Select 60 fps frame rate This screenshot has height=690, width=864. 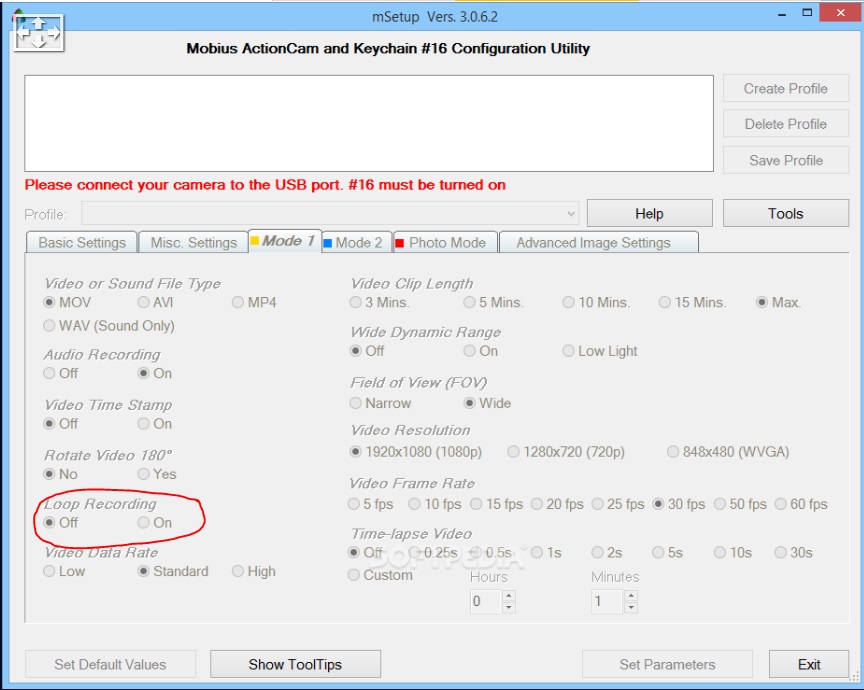(782, 504)
